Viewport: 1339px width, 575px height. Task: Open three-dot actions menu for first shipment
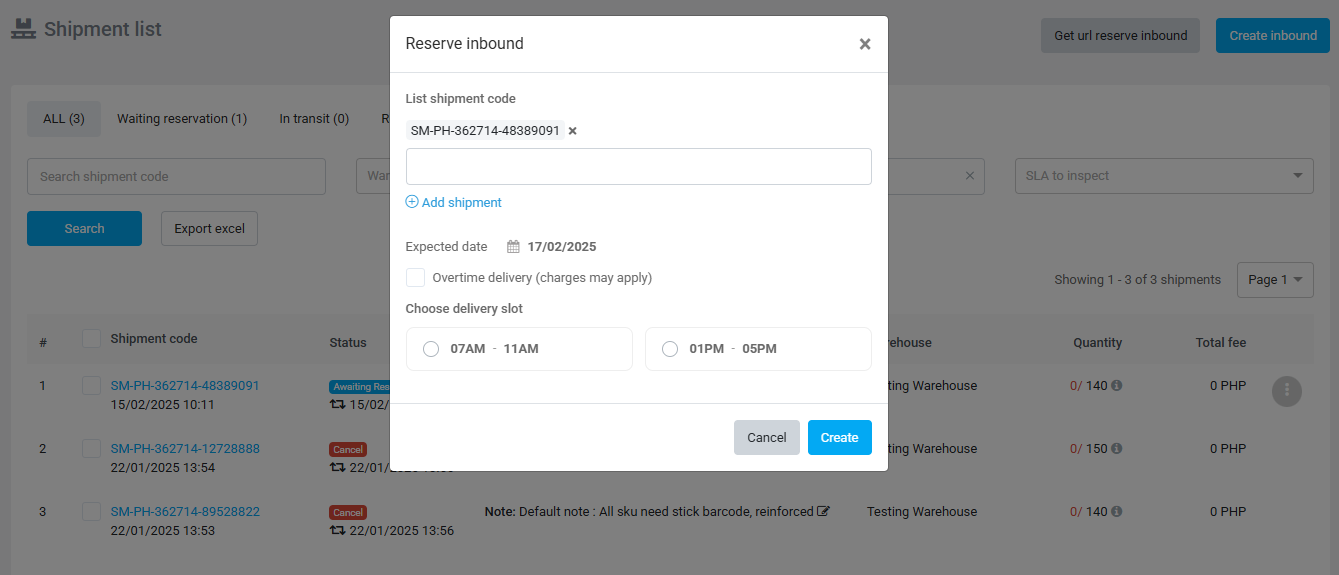coord(1286,391)
